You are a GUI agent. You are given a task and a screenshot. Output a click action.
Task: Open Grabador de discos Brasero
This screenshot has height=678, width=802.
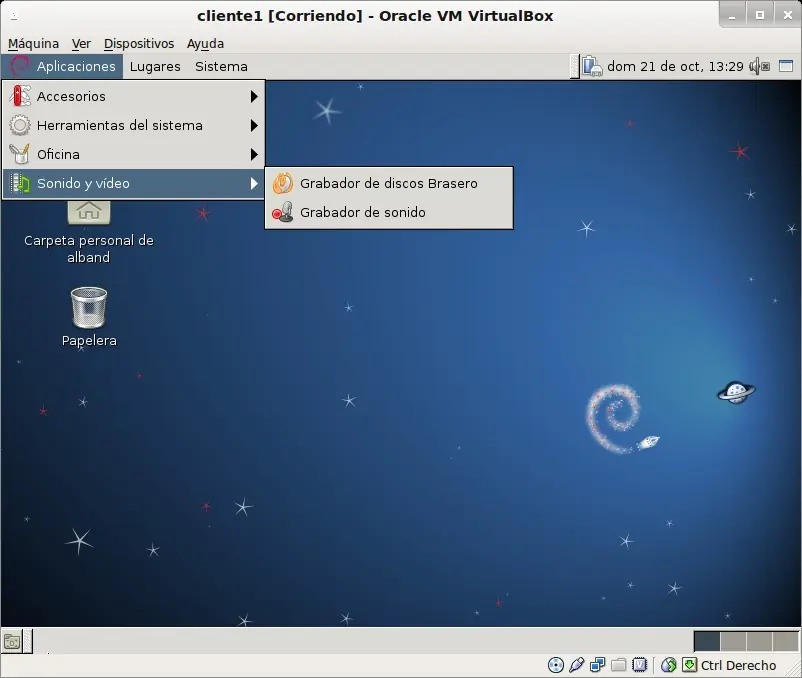tap(389, 183)
